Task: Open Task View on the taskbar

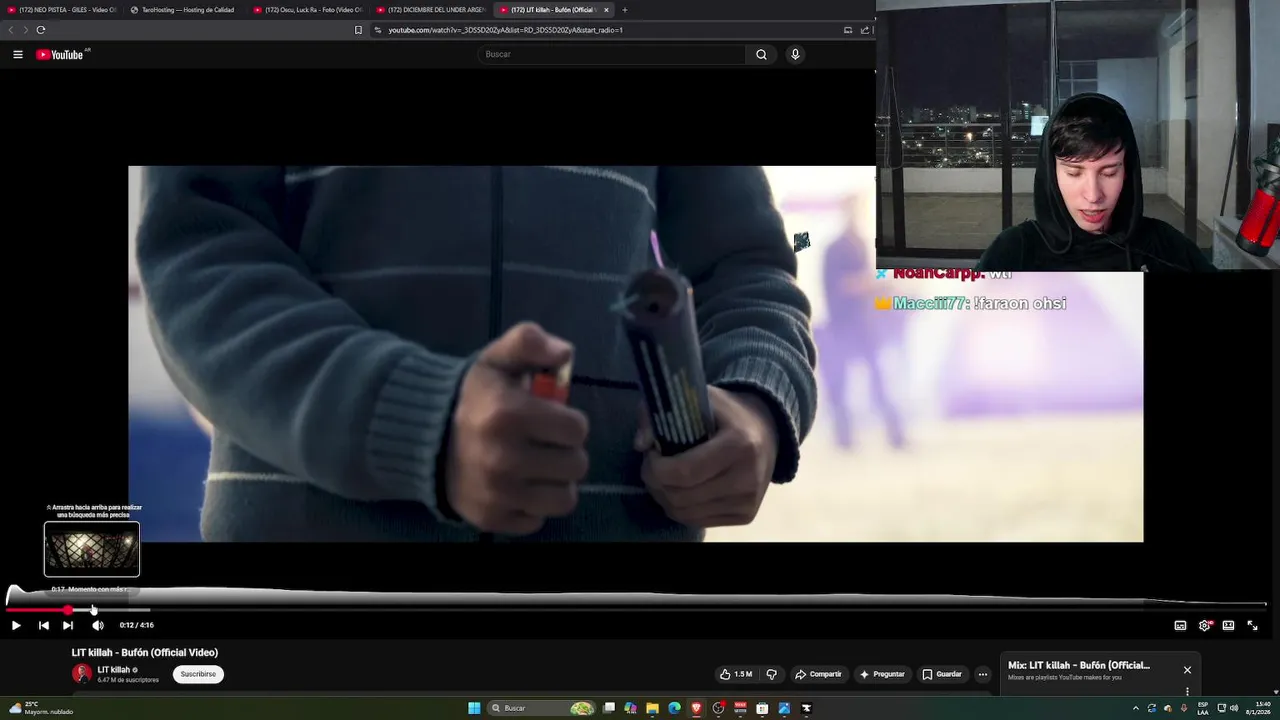Action: pos(608,708)
